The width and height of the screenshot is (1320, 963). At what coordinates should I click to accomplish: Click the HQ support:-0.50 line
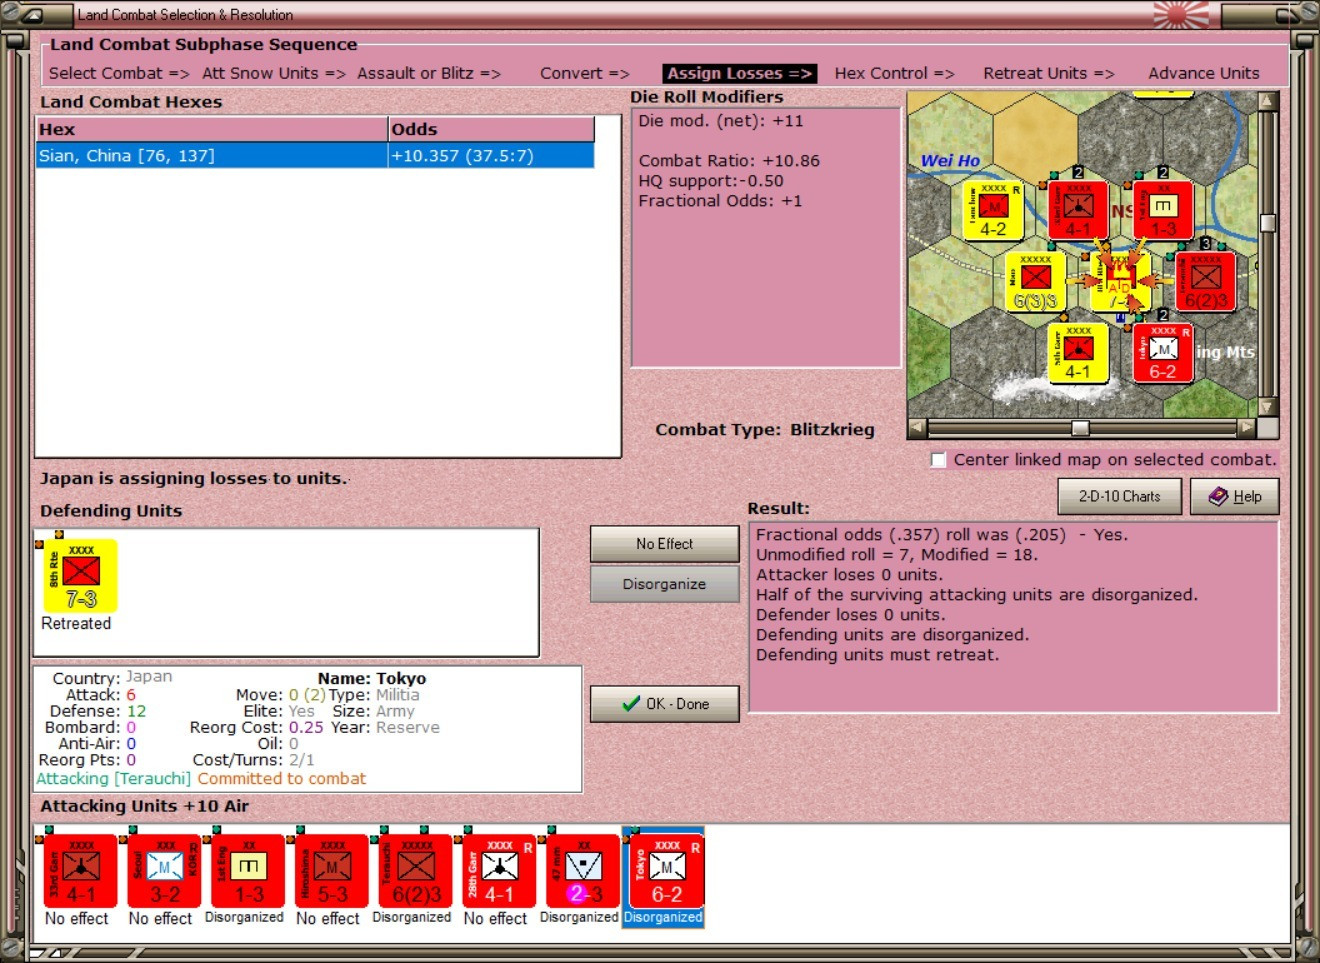711,181
